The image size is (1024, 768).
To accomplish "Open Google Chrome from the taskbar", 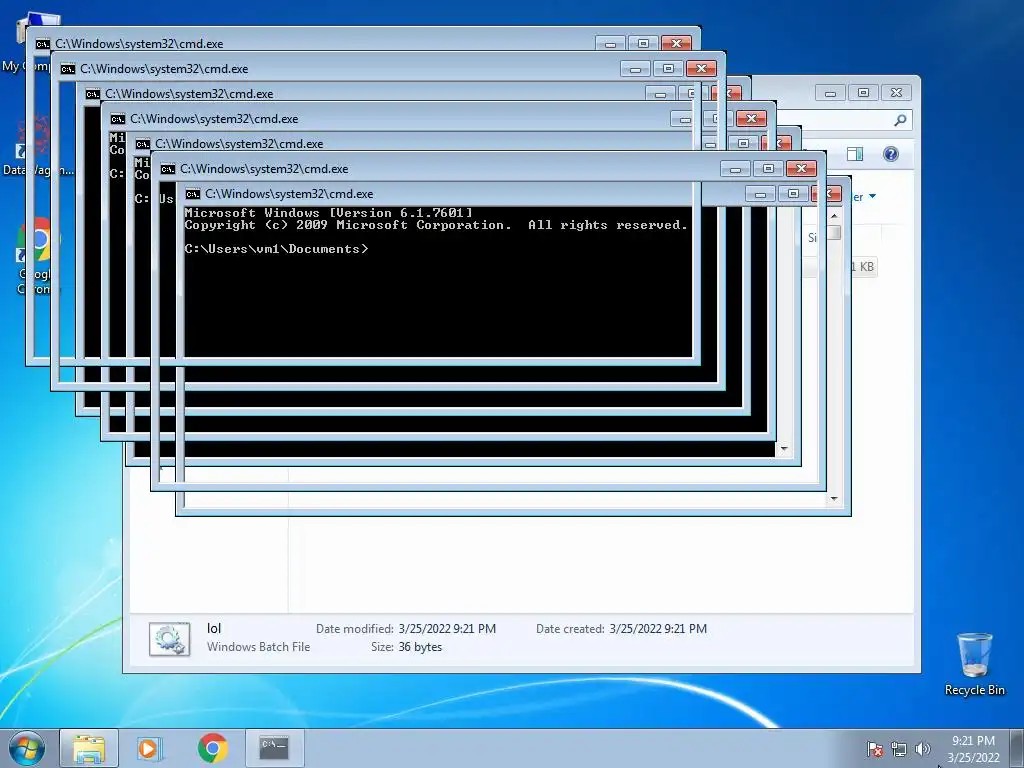I will (x=212, y=748).
